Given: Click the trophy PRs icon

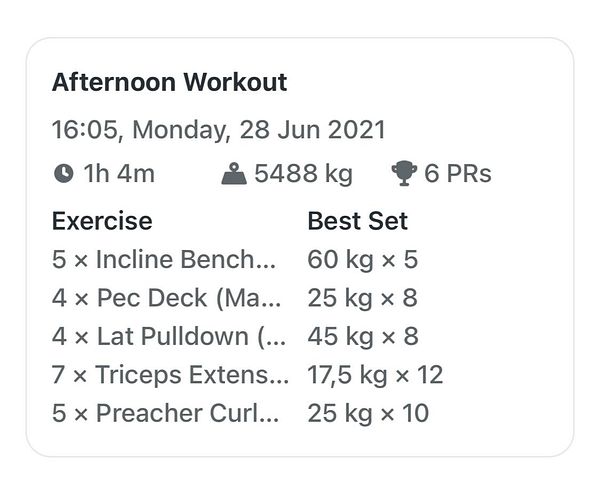Looking at the screenshot, I should (x=404, y=174).
